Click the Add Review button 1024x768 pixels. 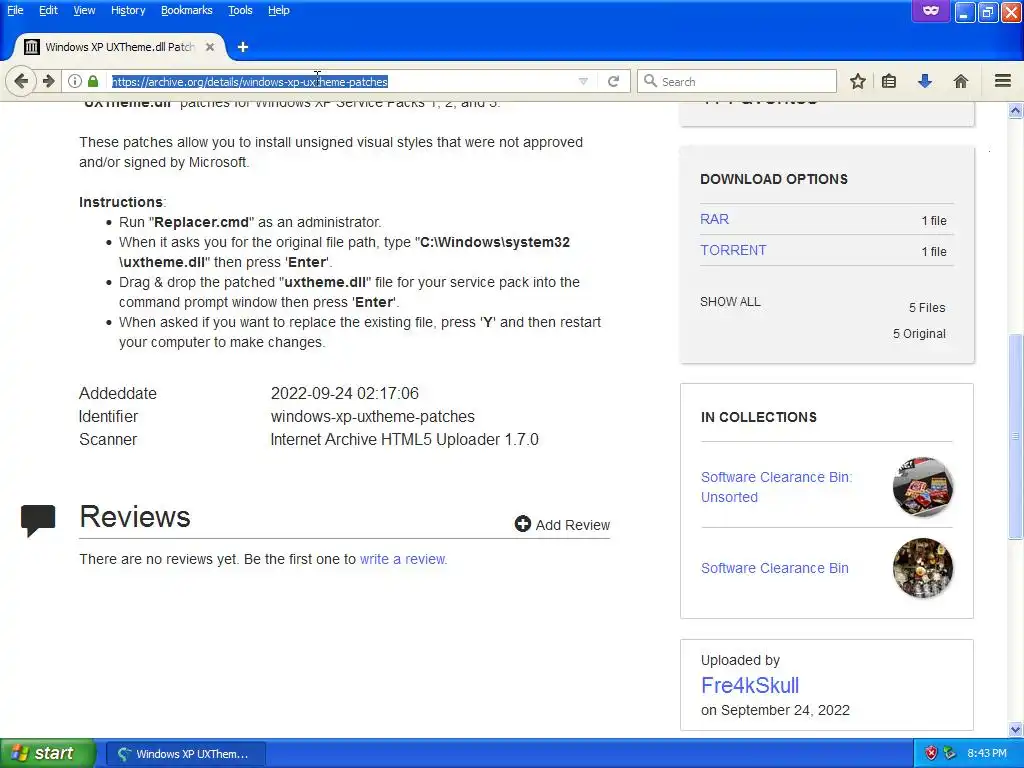562,524
